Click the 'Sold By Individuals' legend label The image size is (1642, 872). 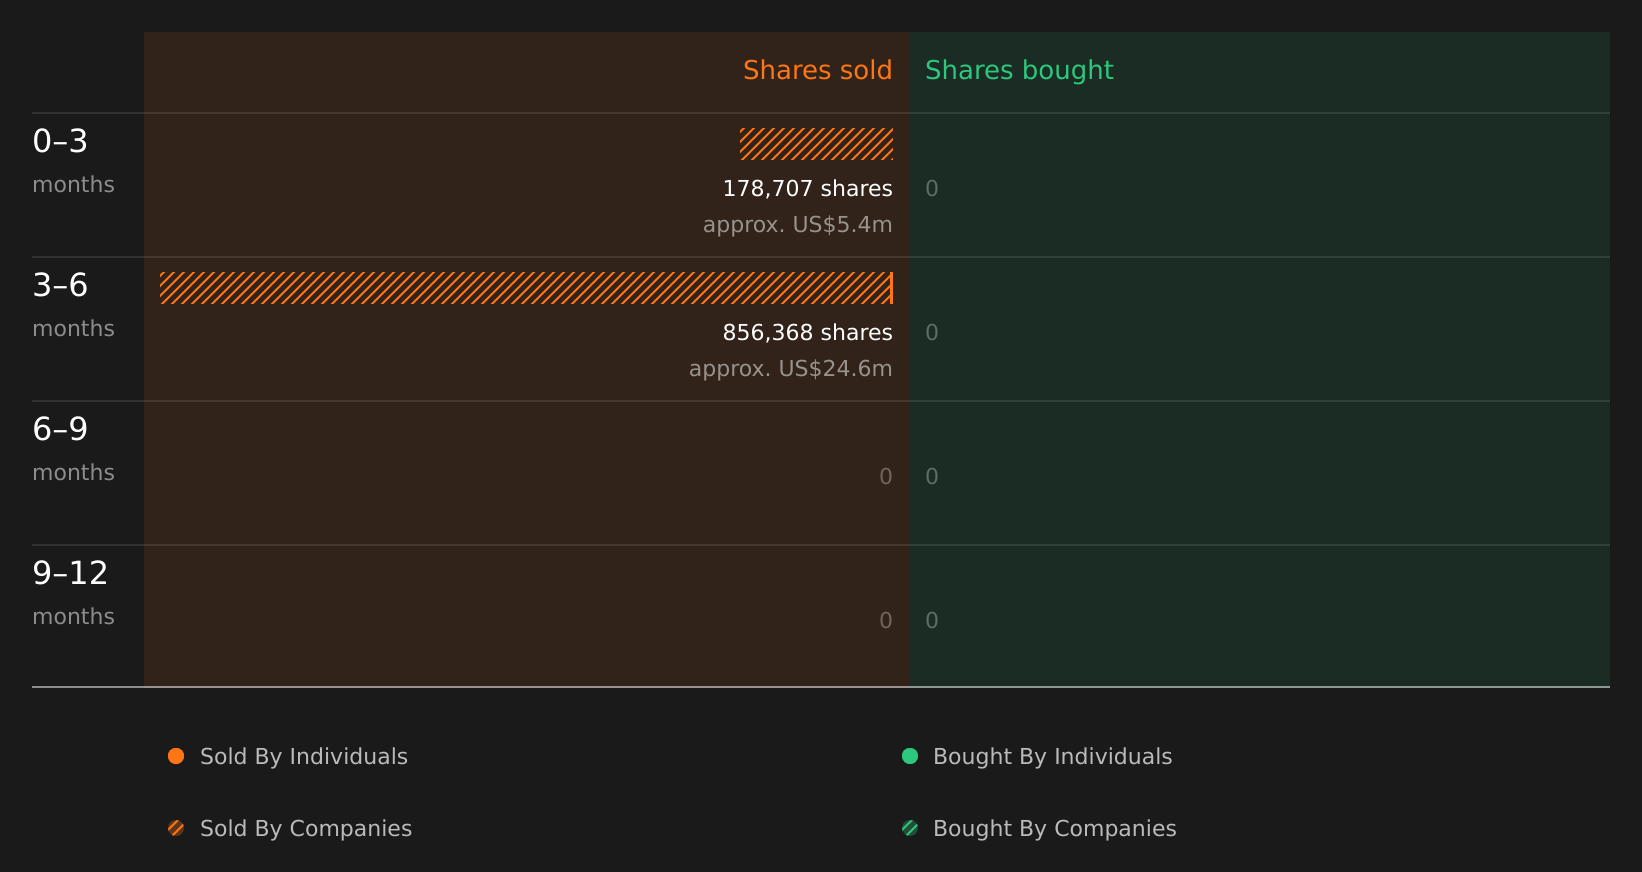click(x=304, y=757)
